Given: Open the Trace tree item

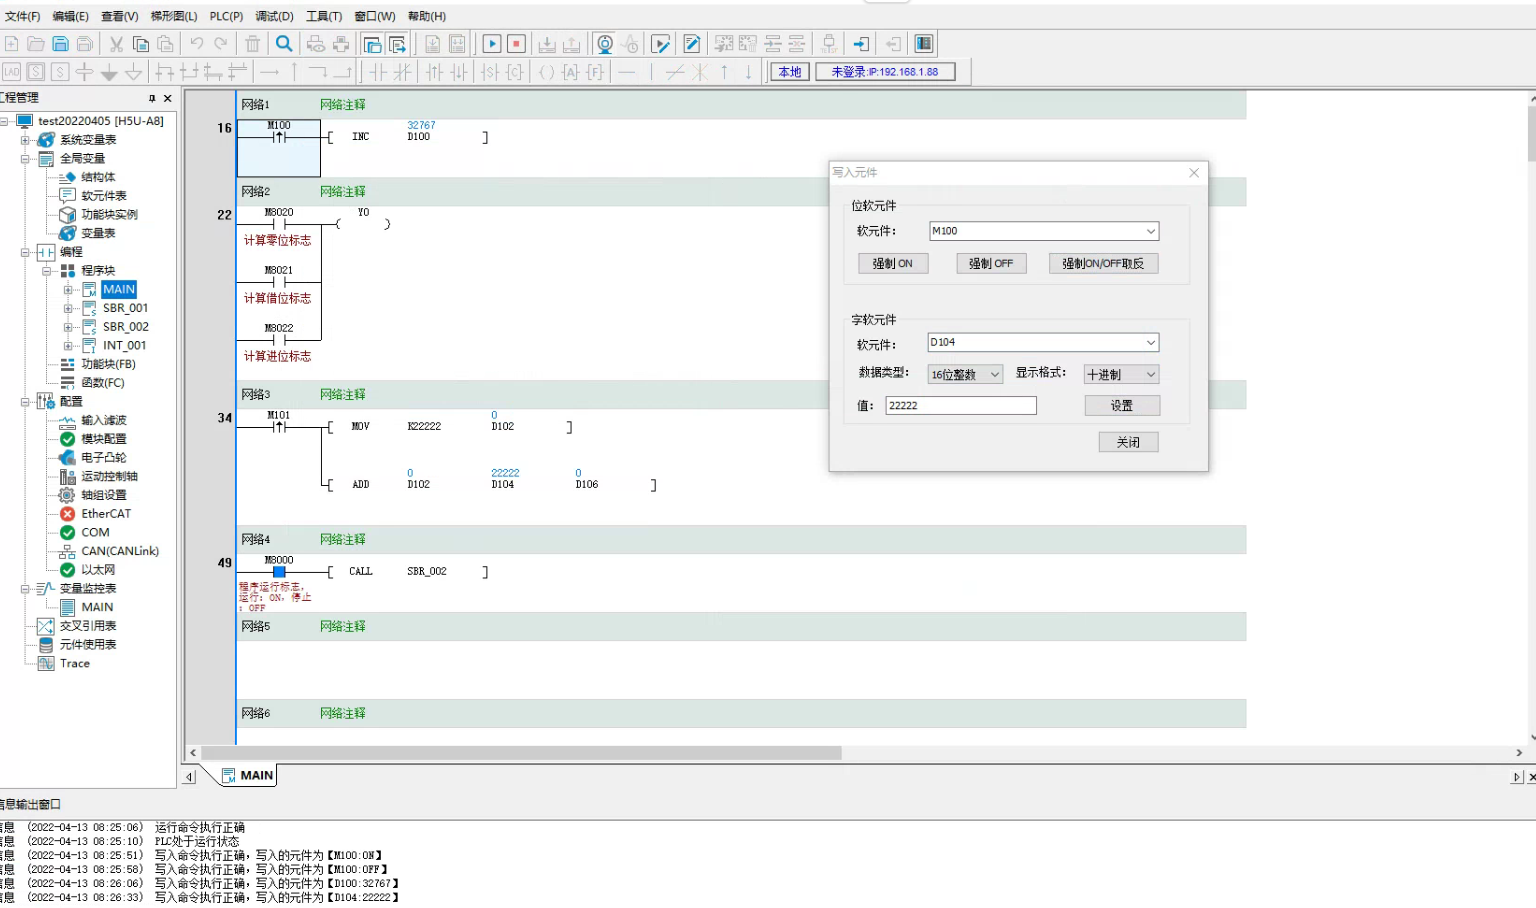Looking at the screenshot, I should point(75,663).
